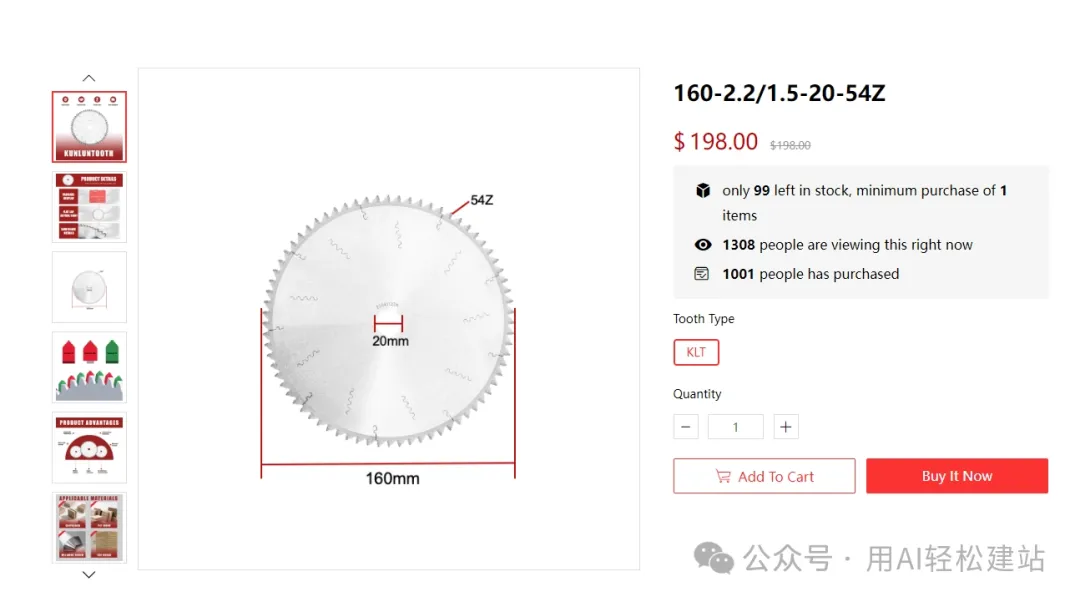
Task: Click the purchased-orders list icon
Action: click(x=702, y=274)
